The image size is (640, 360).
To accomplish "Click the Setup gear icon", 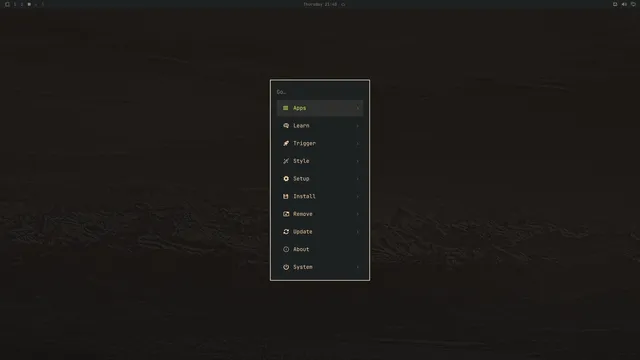I will pyautogui.click(x=286, y=179).
